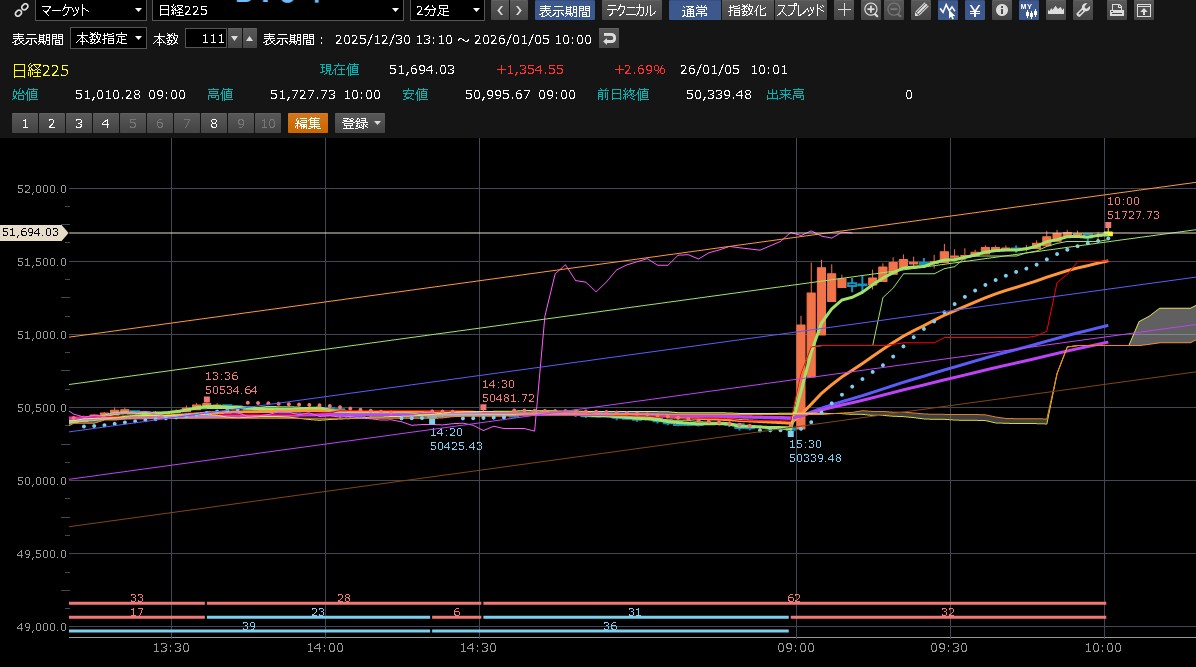
Task: Open chart settings wrench icon
Action: coord(1082,10)
